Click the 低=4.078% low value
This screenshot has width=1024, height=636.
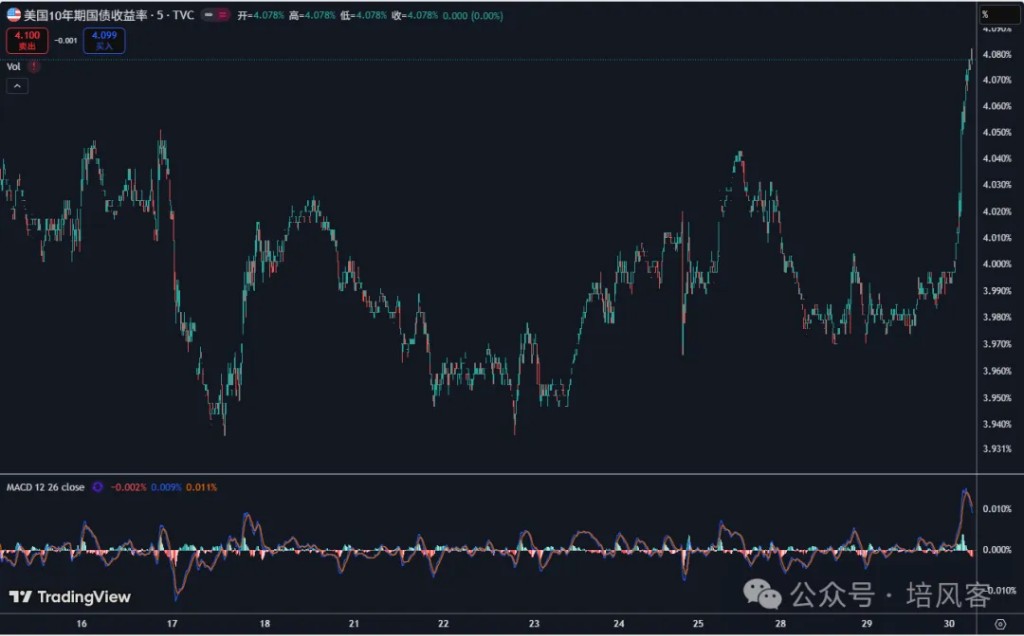(x=364, y=15)
